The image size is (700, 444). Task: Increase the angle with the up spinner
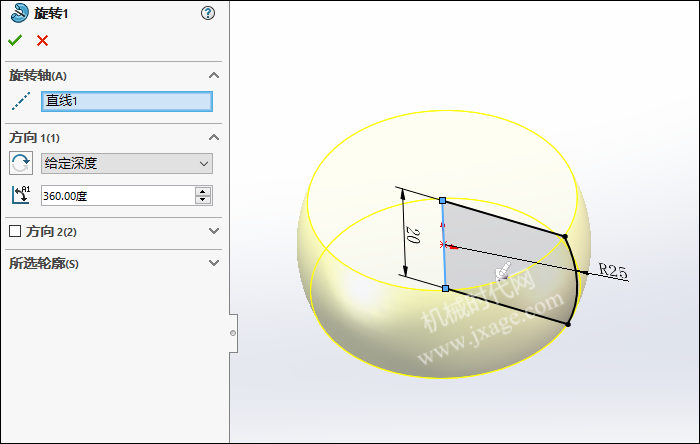(x=203, y=191)
